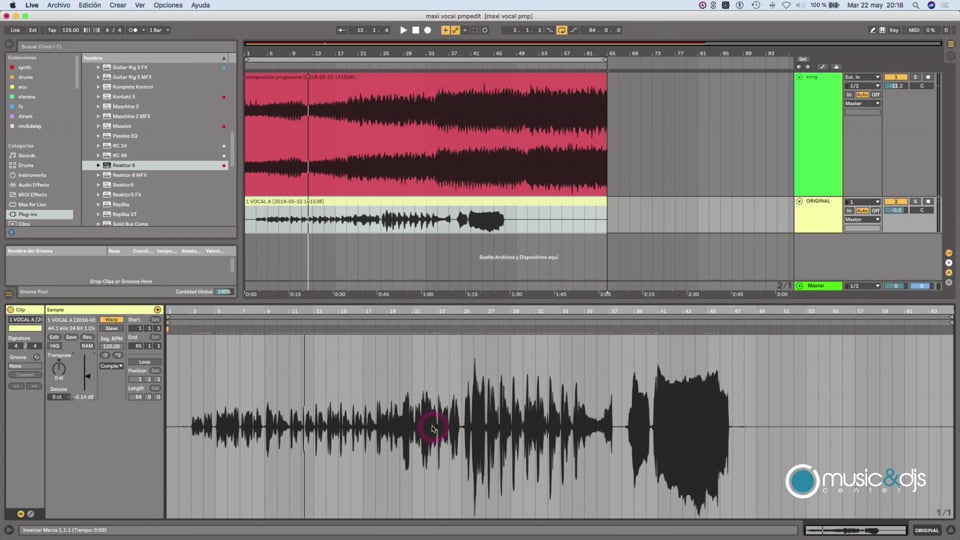
Task: Toggle the Metronome icon
Action: (133, 30)
